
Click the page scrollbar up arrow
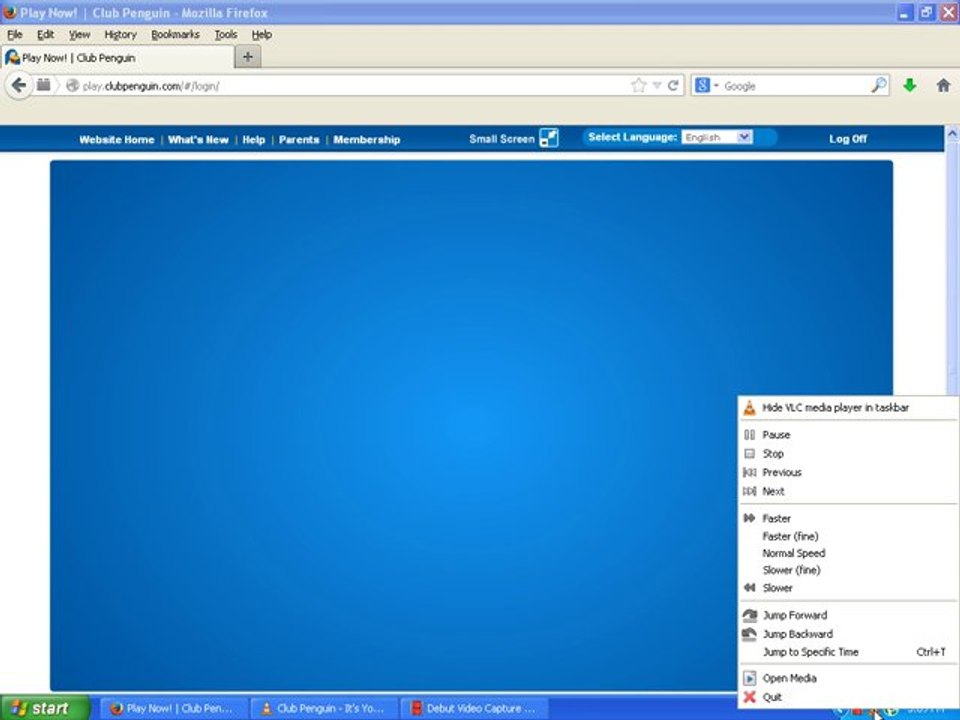pyautogui.click(x=952, y=133)
